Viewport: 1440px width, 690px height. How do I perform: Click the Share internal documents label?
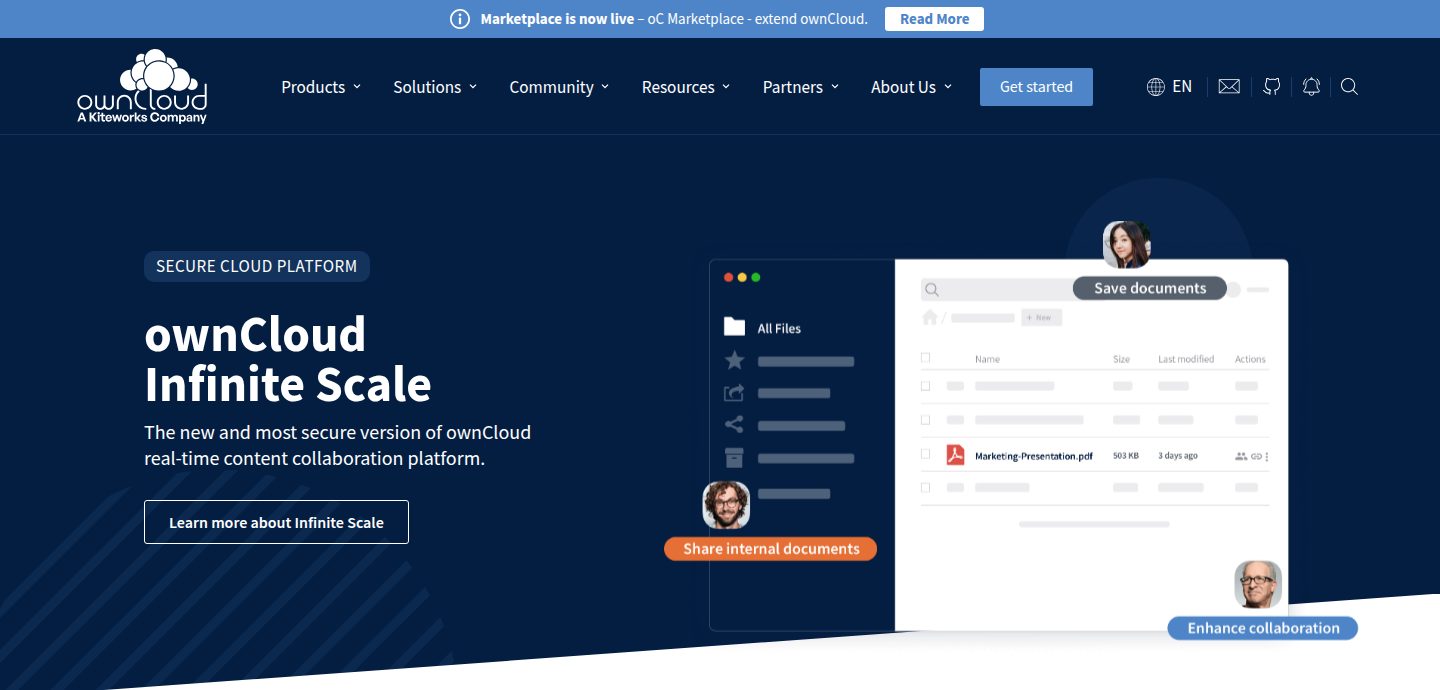point(771,549)
